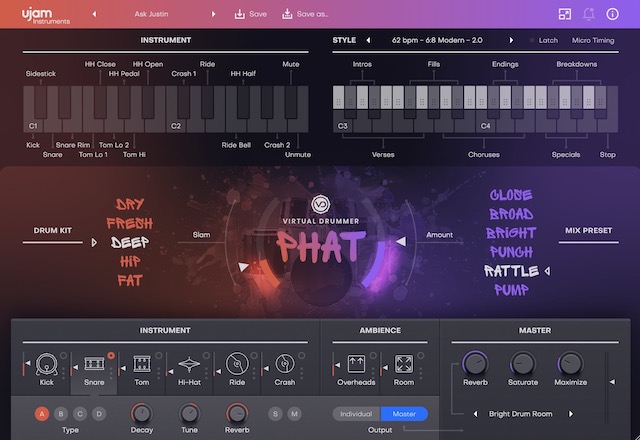Screen dimensions: 640x440
Task: Open the style selector 62 bpm Modern
Action: pyautogui.click(x=438, y=40)
